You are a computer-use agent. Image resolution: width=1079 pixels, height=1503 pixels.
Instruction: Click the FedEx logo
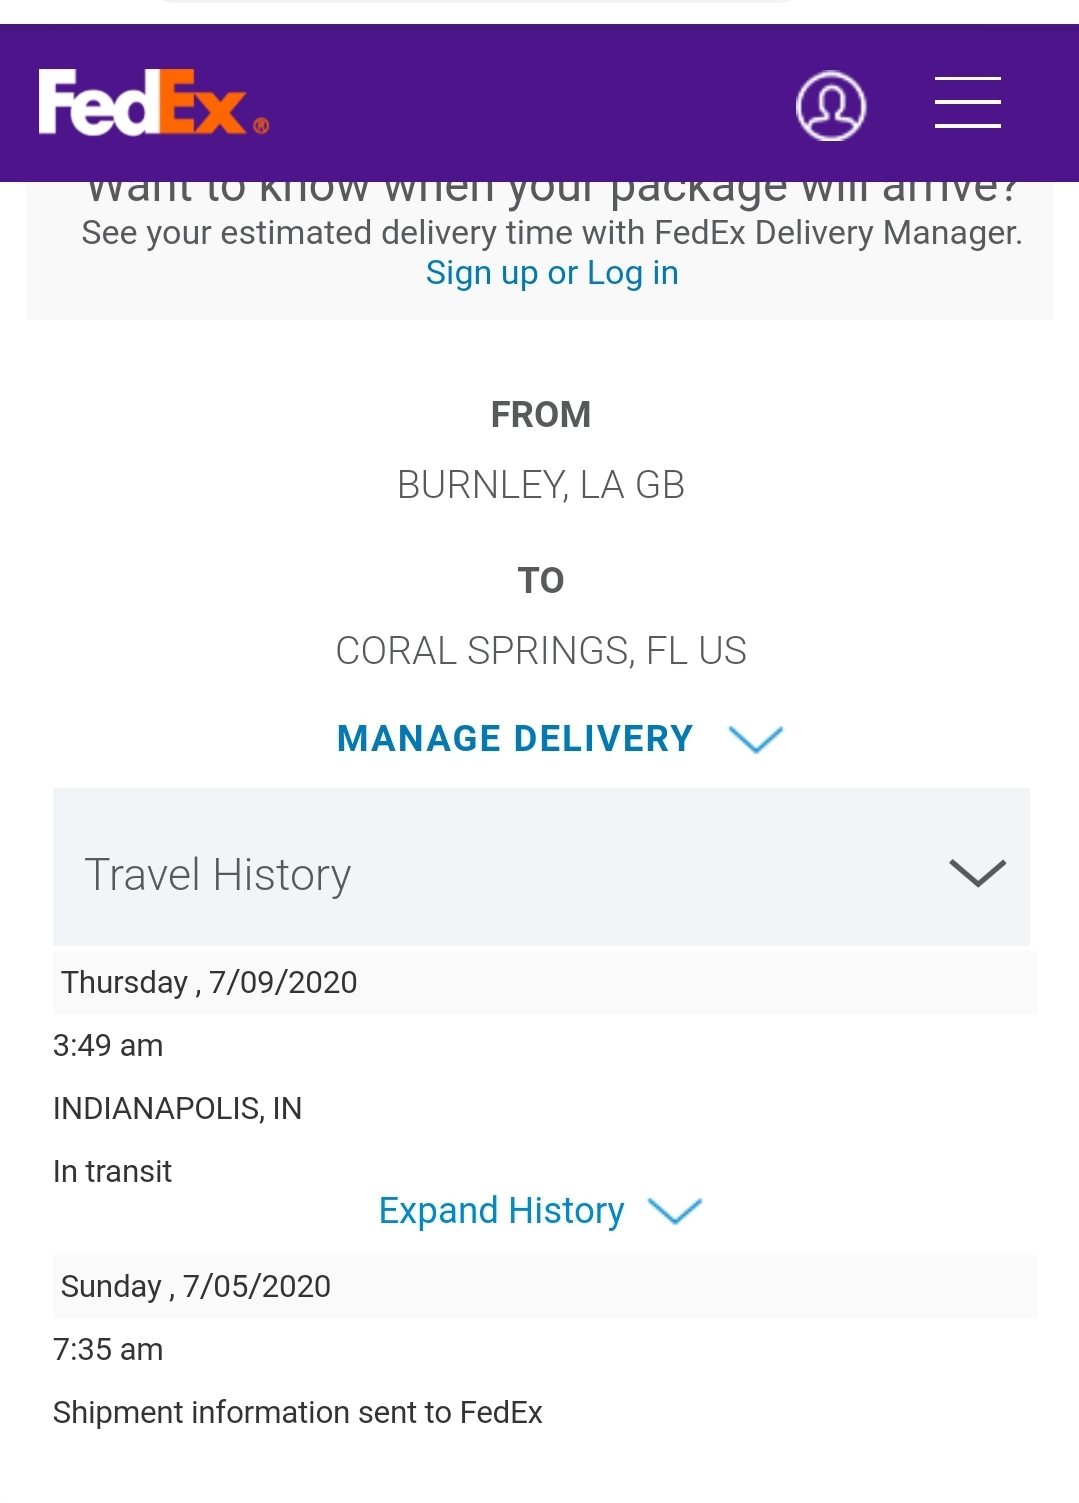[x=153, y=102]
